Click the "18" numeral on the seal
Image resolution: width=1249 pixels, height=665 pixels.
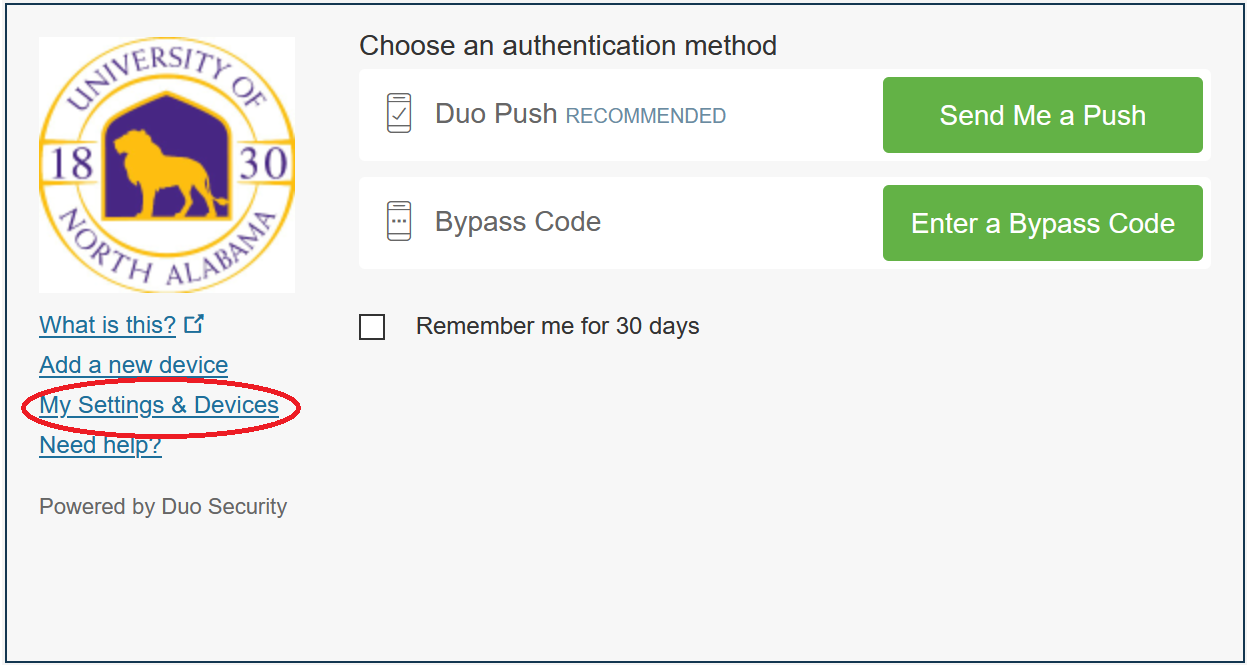click(71, 163)
